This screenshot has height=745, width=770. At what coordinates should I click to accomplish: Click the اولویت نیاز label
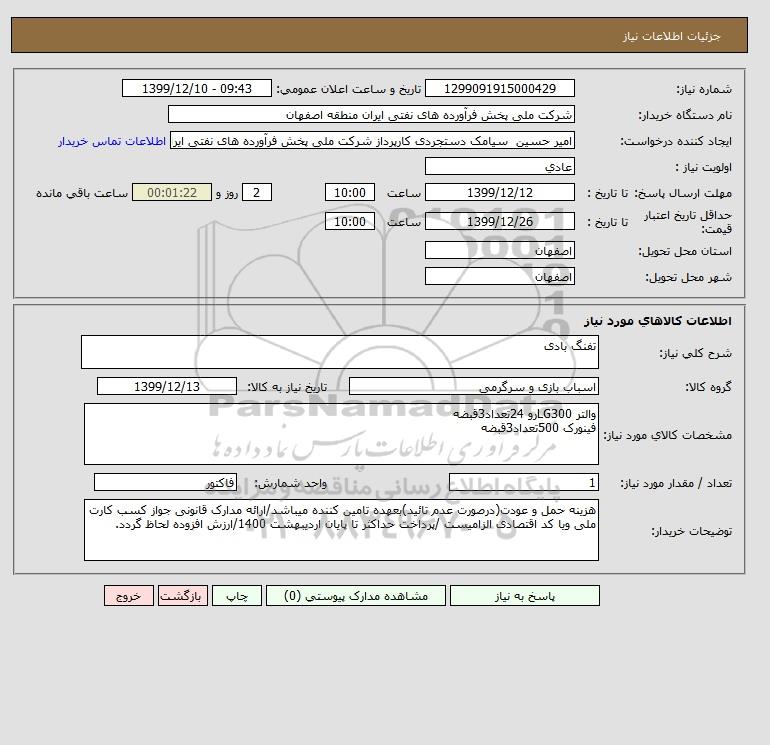click(x=704, y=167)
